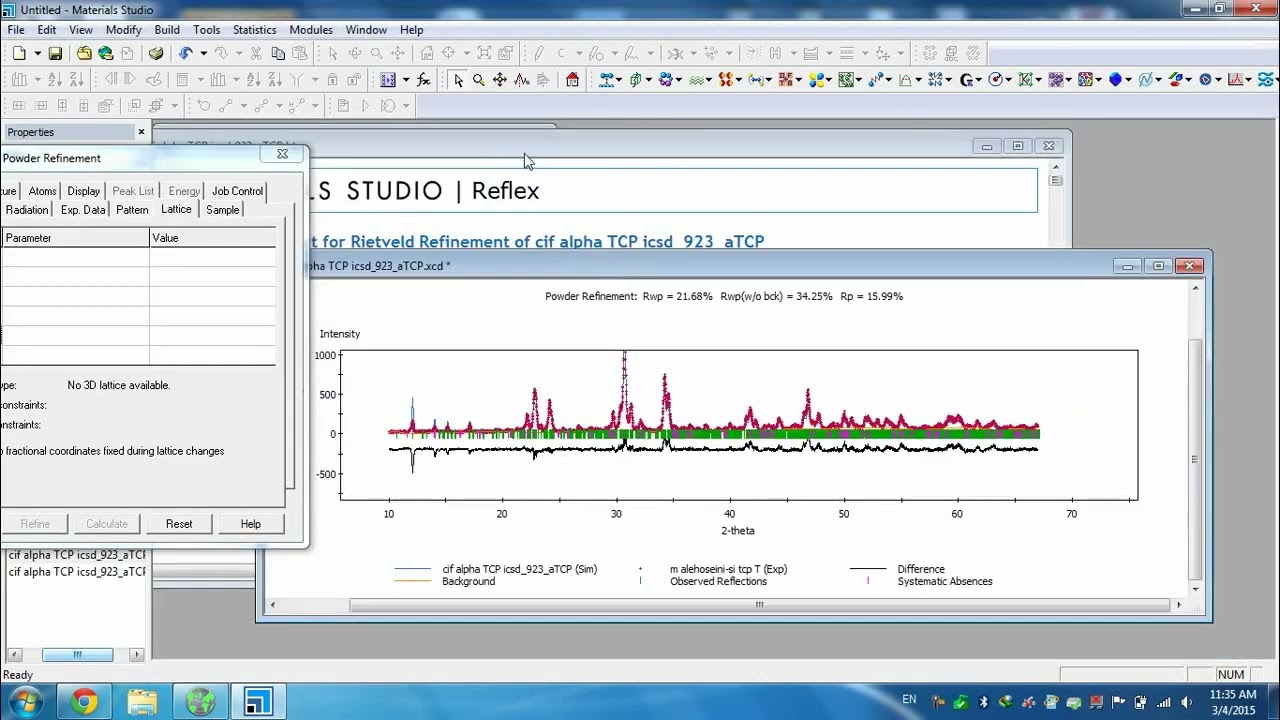This screenshot has height=720, width=1280.
Task: Click the blue N wave module icon
Action: [1145, 80]
